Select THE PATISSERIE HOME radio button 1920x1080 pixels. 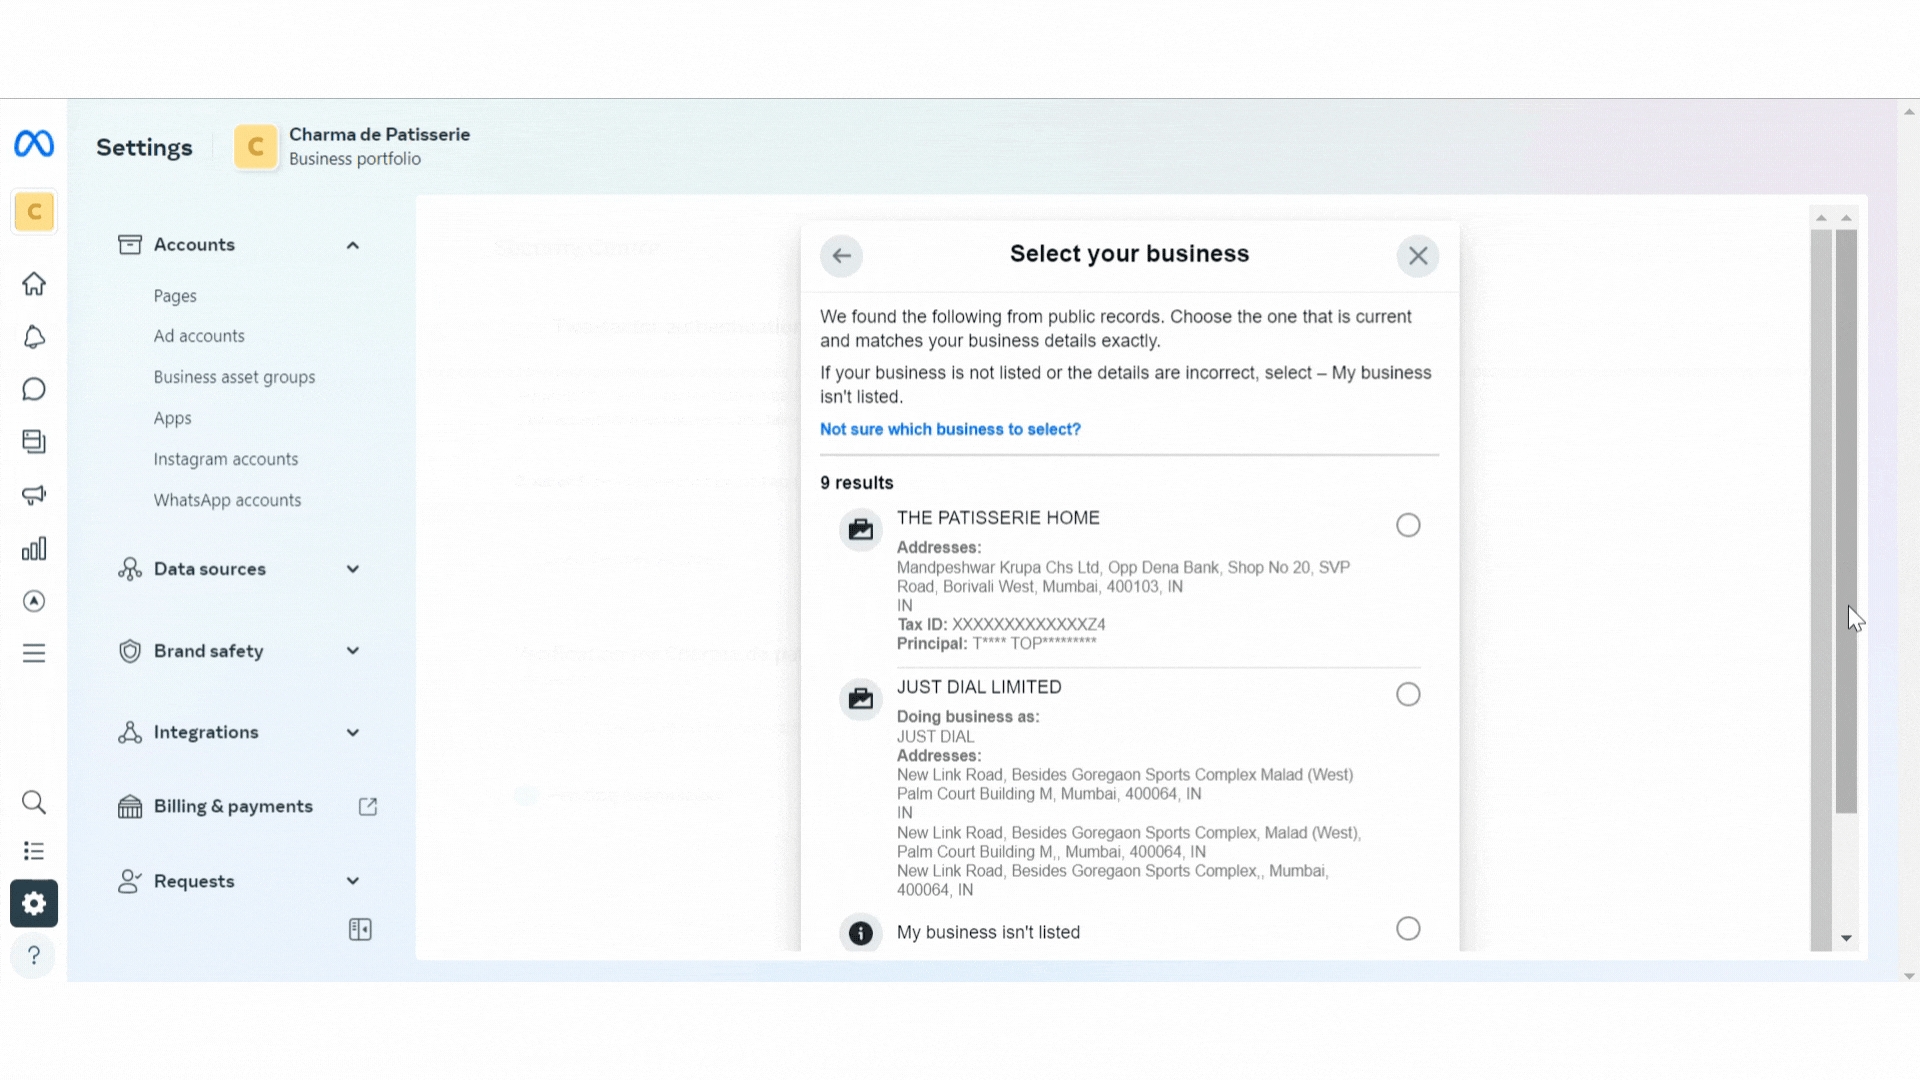(1407, 525)
